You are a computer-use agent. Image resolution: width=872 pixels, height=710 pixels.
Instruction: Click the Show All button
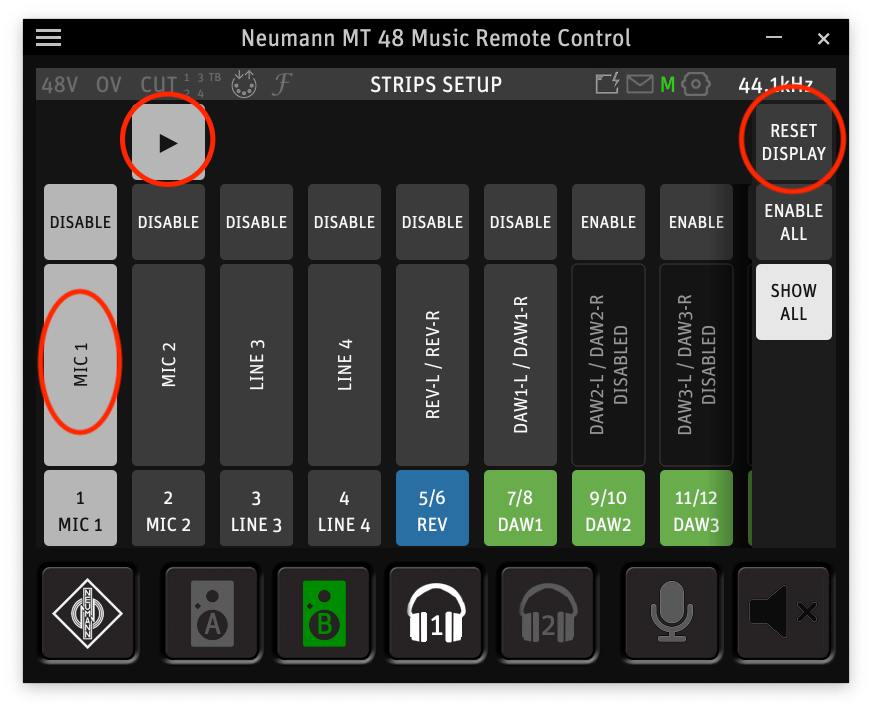tap(793, 302)
